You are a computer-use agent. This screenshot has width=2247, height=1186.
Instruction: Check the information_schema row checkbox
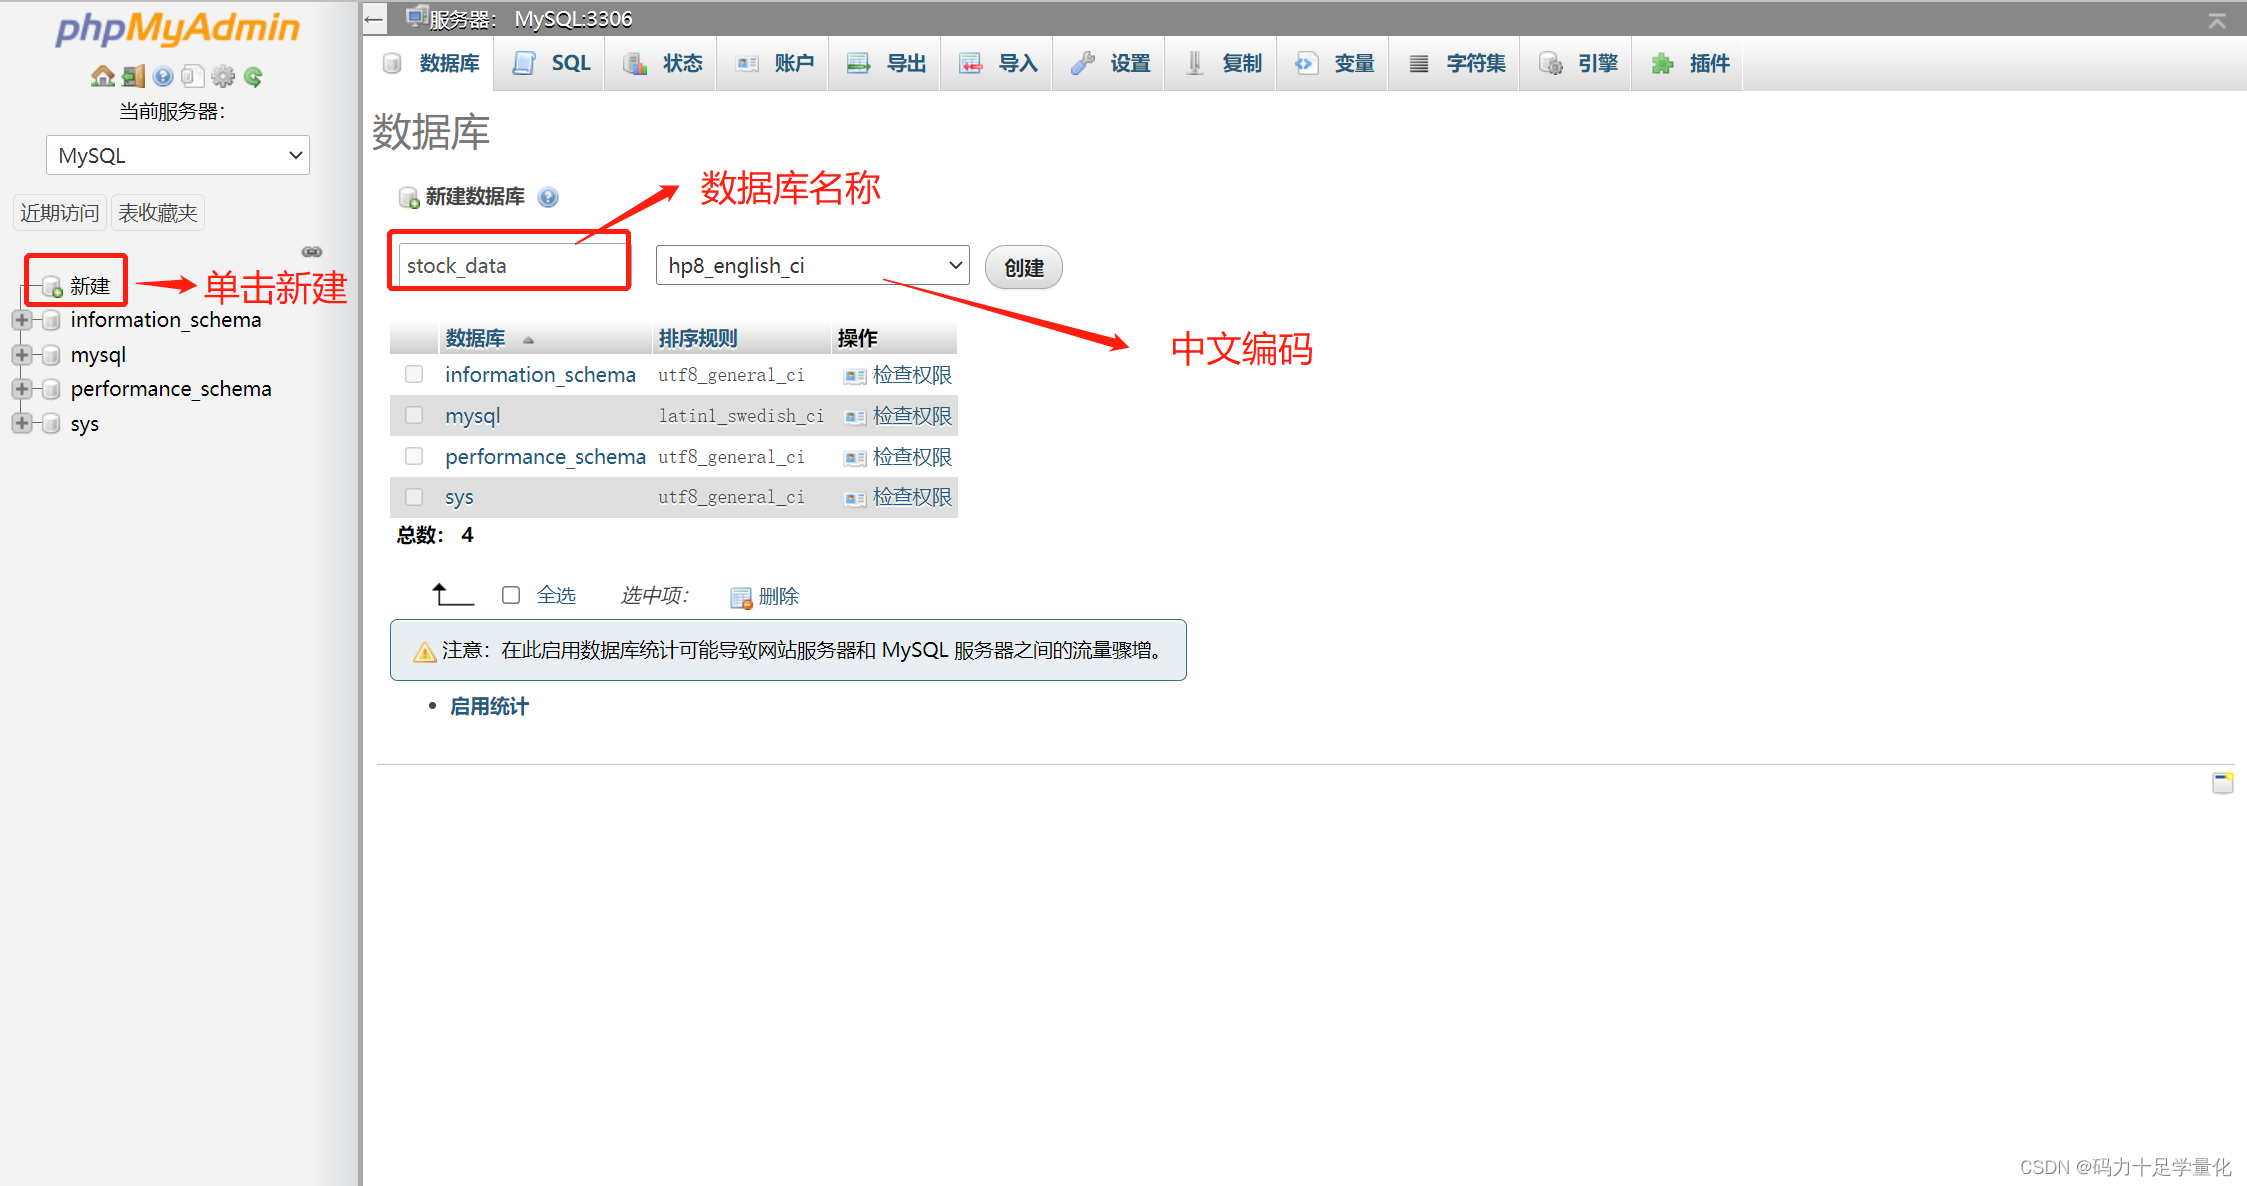click(414, 374)
